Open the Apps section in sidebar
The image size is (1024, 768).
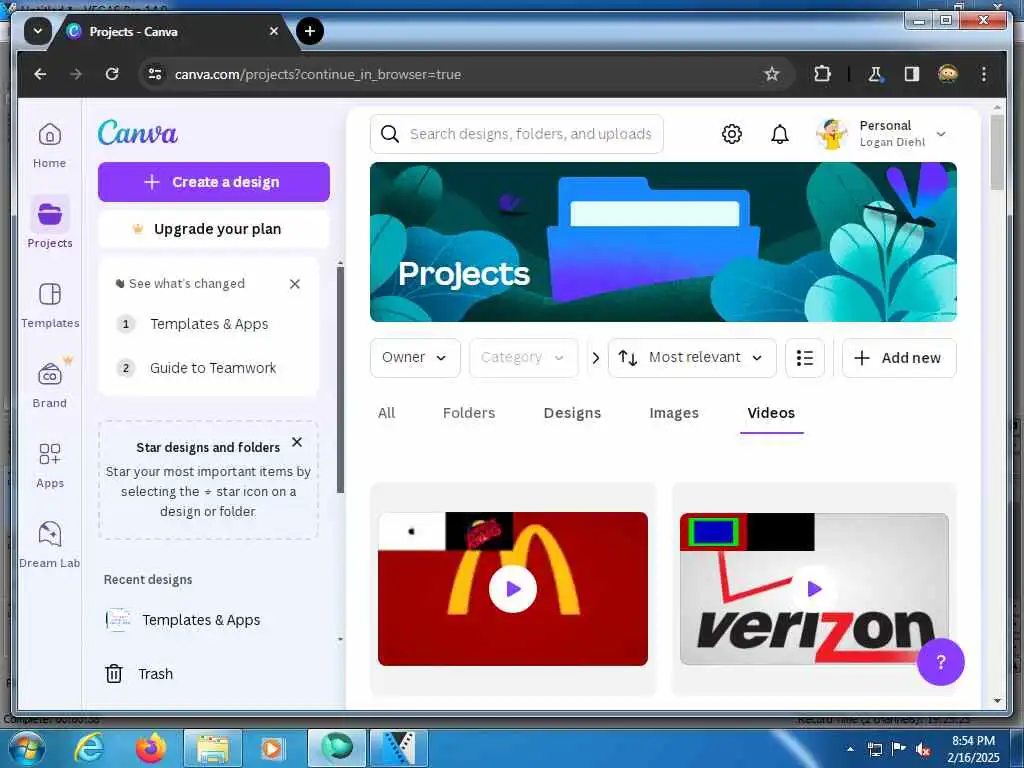[x=50, y=465]
